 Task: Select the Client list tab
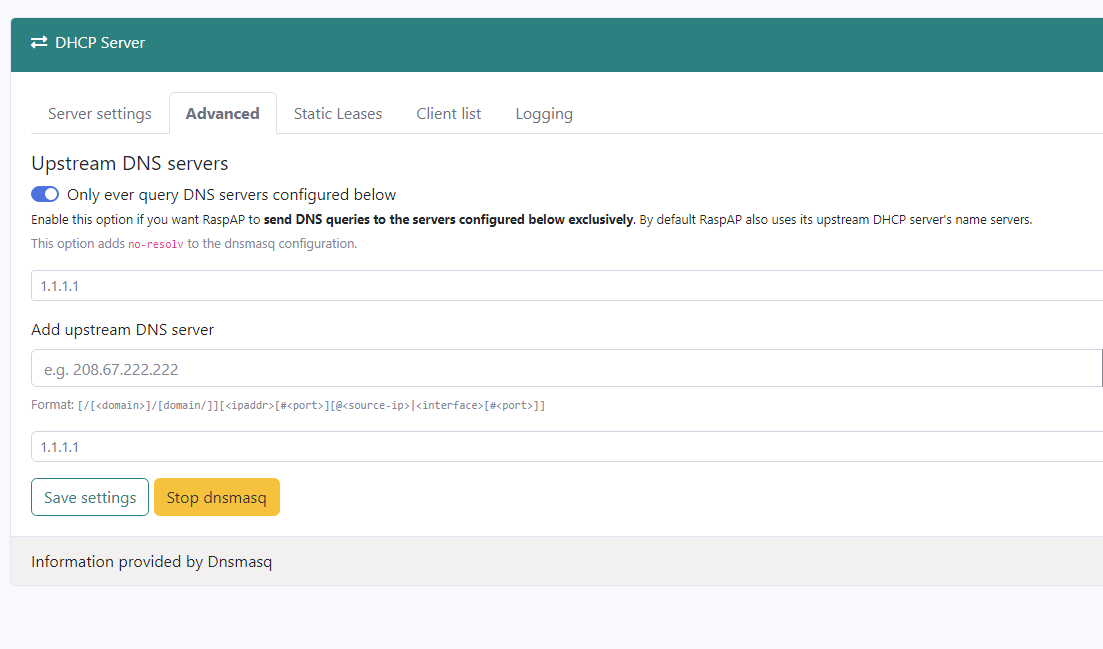coord(448,113)
